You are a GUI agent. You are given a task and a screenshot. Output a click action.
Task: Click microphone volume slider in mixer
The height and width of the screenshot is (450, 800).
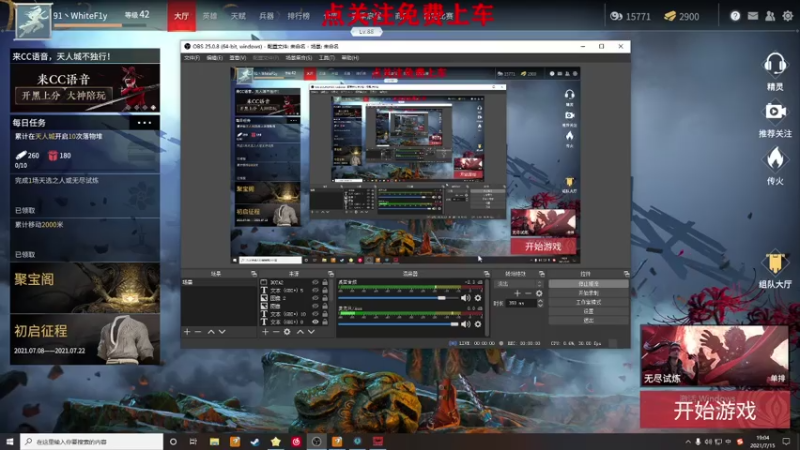tap(398, 324)
